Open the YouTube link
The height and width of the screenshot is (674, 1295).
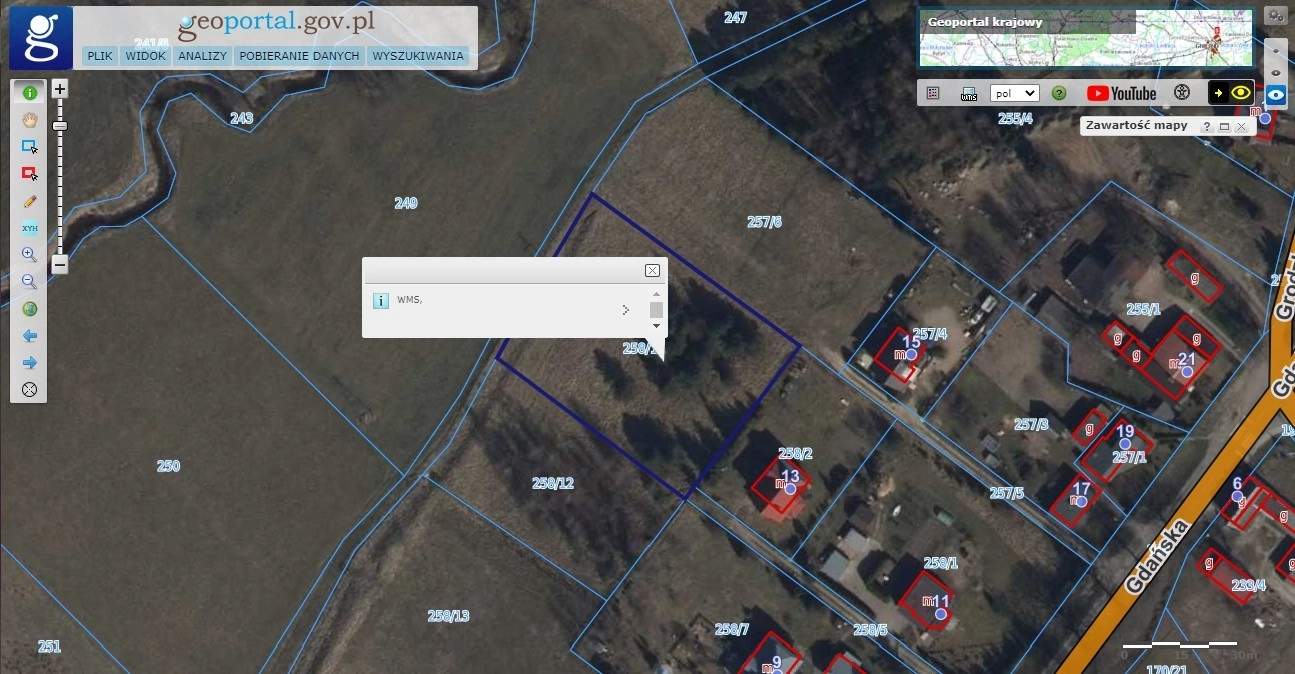click(1121, 93)
